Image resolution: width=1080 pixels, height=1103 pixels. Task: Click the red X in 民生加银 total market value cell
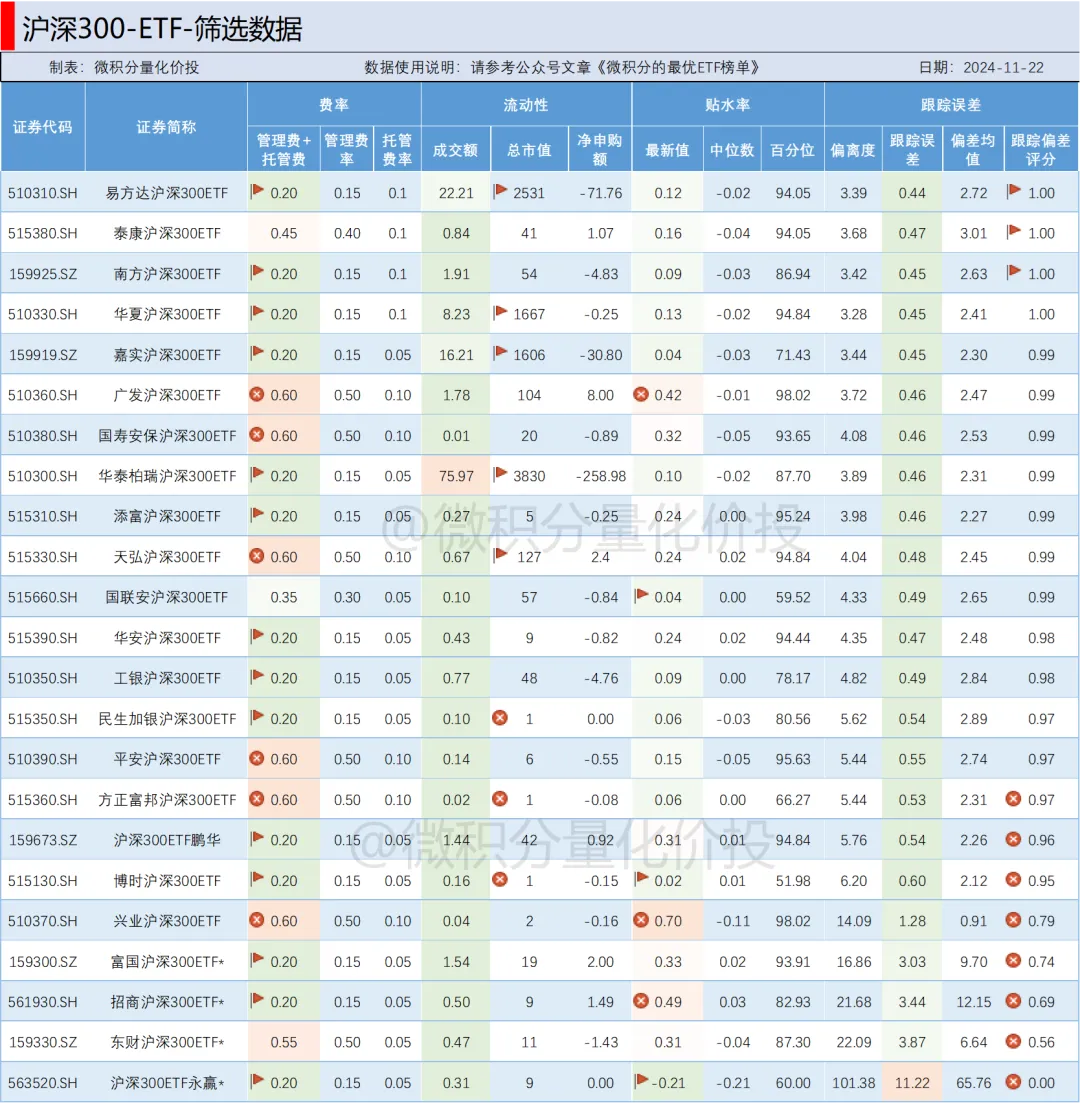point(500,718)
